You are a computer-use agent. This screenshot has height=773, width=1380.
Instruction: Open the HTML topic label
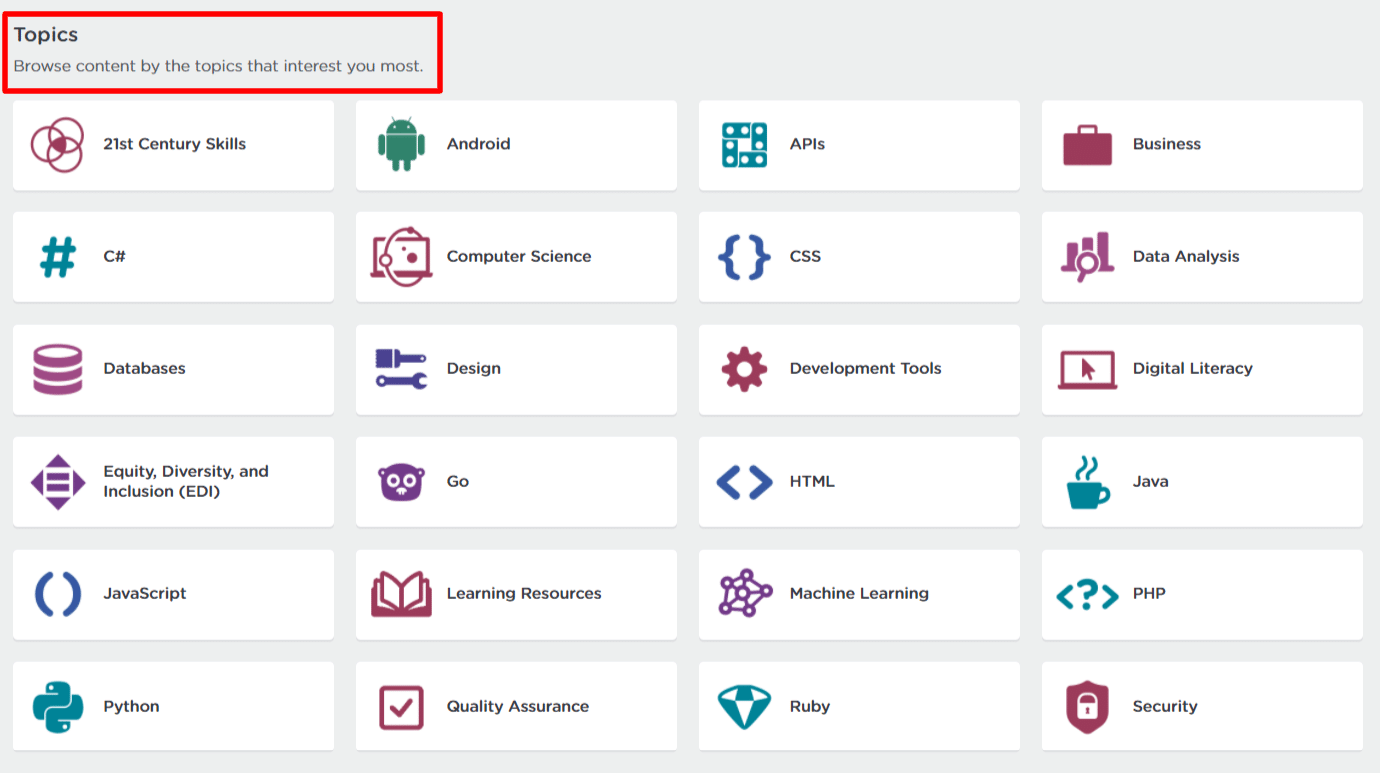pos(811,481)
